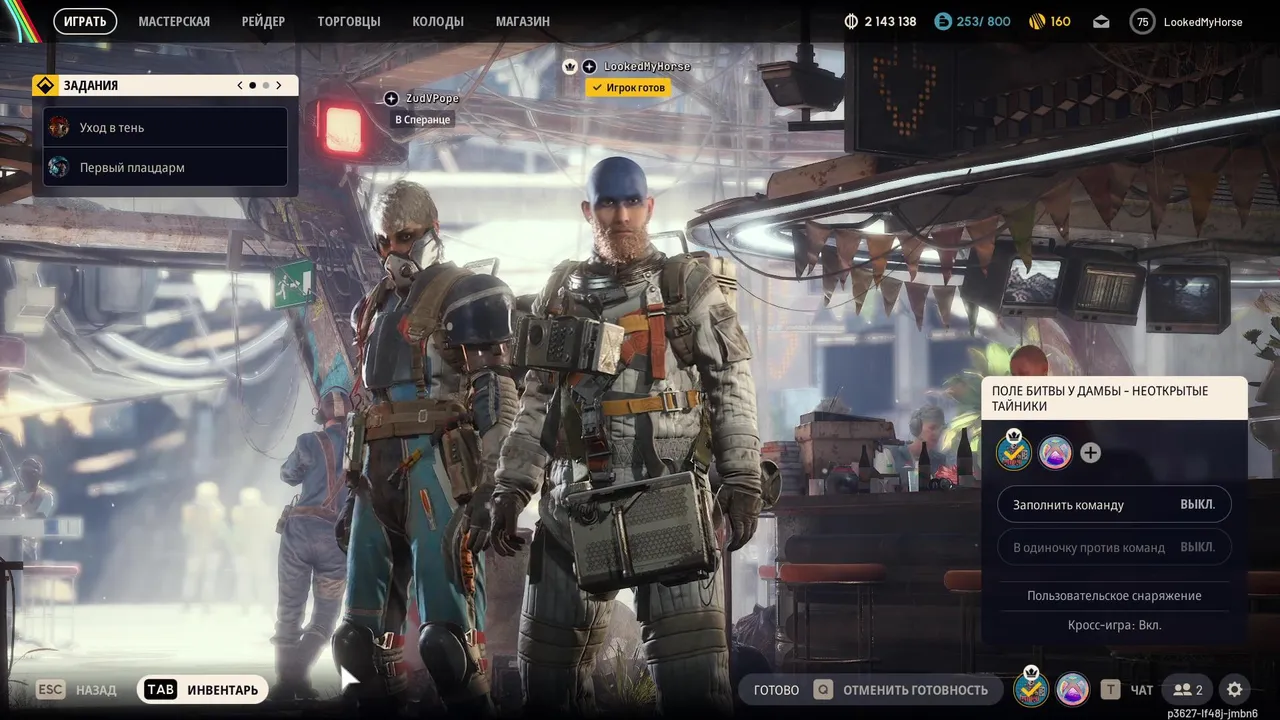Open the LookedMyHorse profile name in top bar
Viewport: 1280px width, 720px height.
(x=1203, y=21)
